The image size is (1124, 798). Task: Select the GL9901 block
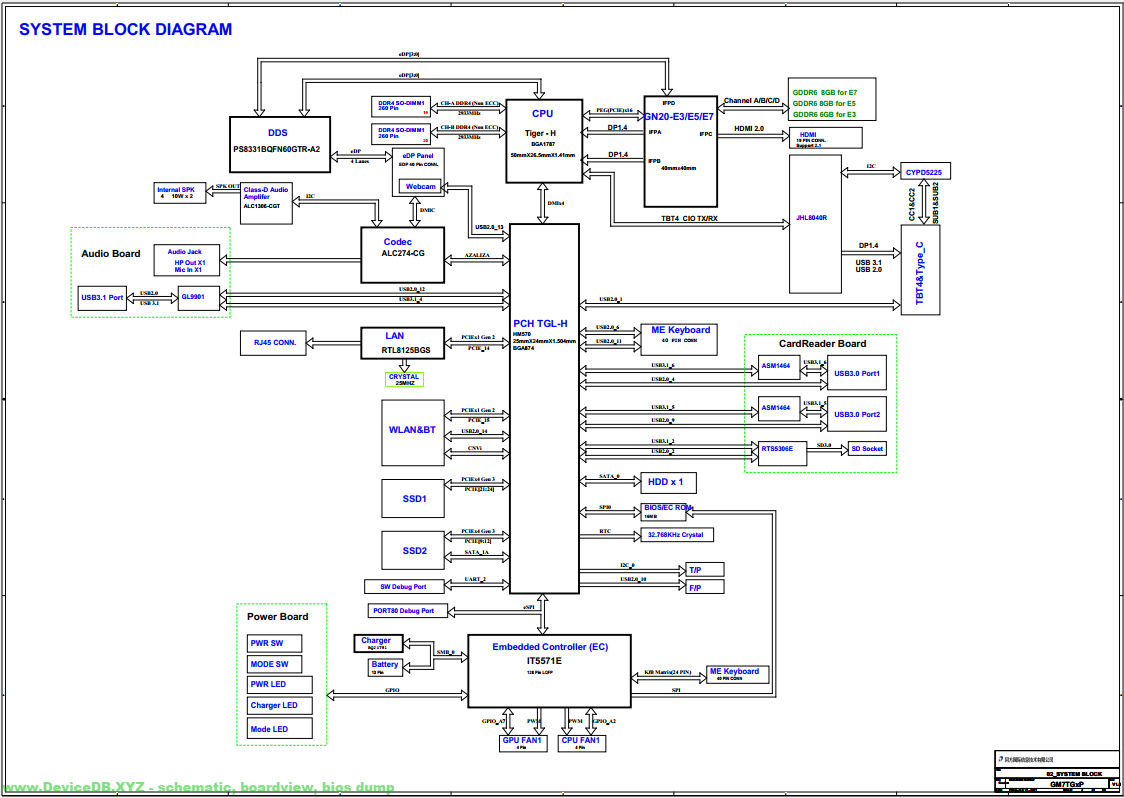[200, 298]
